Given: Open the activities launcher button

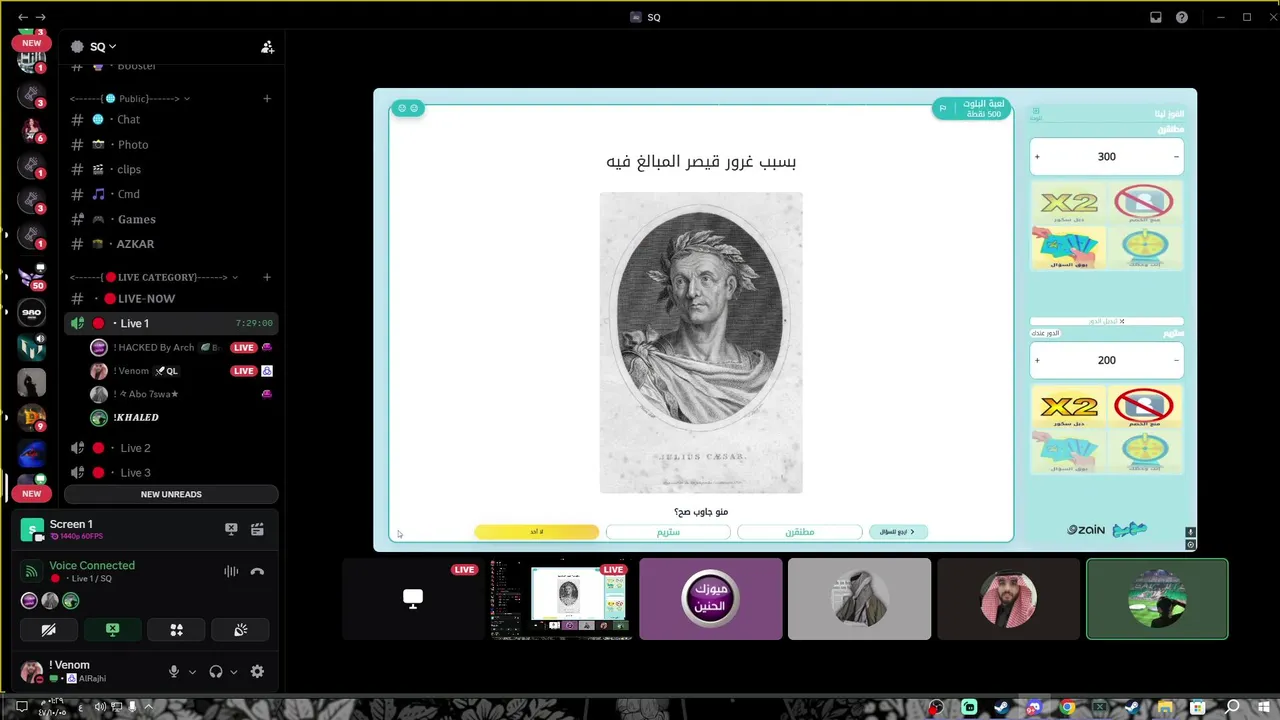Looking at the screenshot, I should pos(176,630).
